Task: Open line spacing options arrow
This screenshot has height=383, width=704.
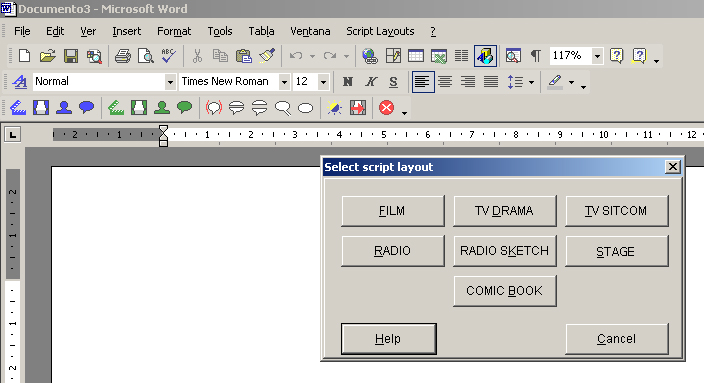Action: tap(531, 82)
